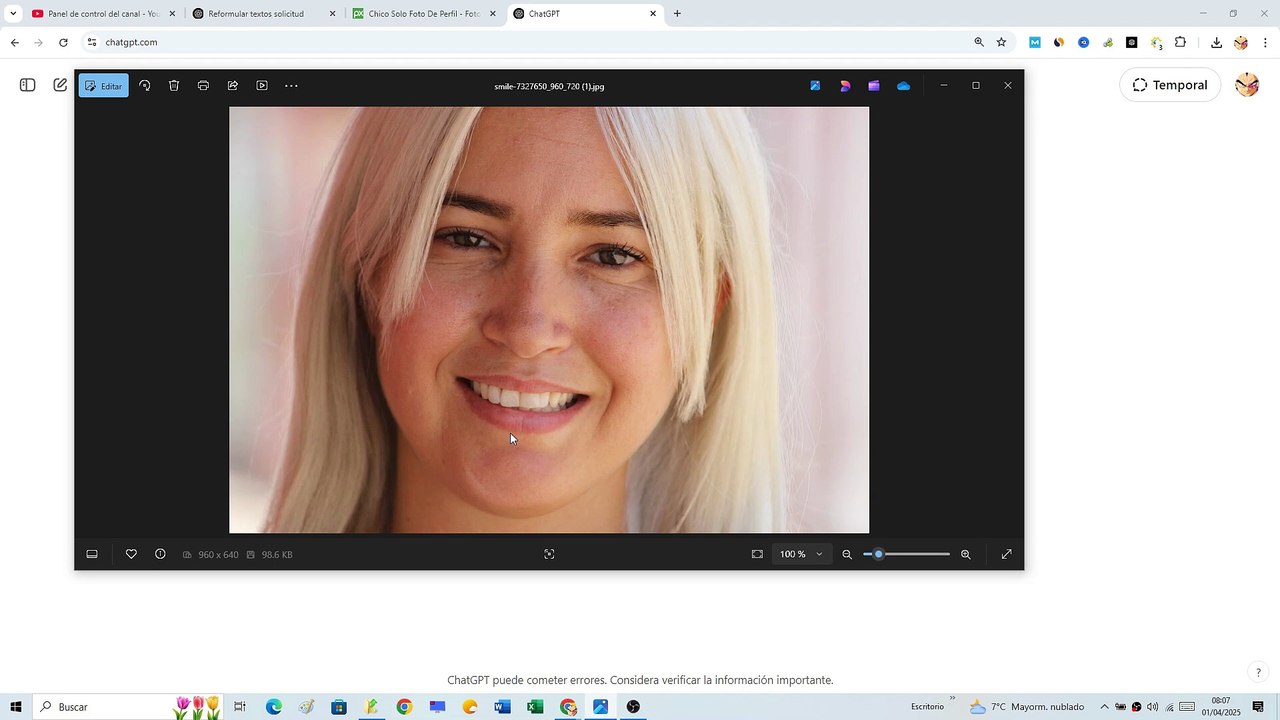Click the Temporal chat button
Image resolution: width=1280 pixels, height=720 pixels.
point(1170,85)
